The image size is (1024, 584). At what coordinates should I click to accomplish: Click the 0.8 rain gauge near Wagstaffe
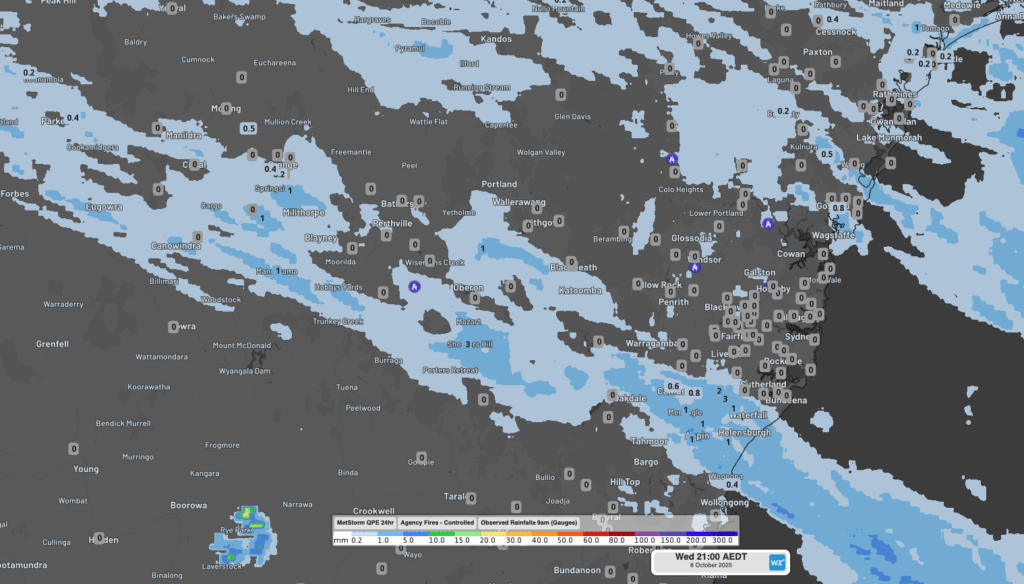point(838,208)
